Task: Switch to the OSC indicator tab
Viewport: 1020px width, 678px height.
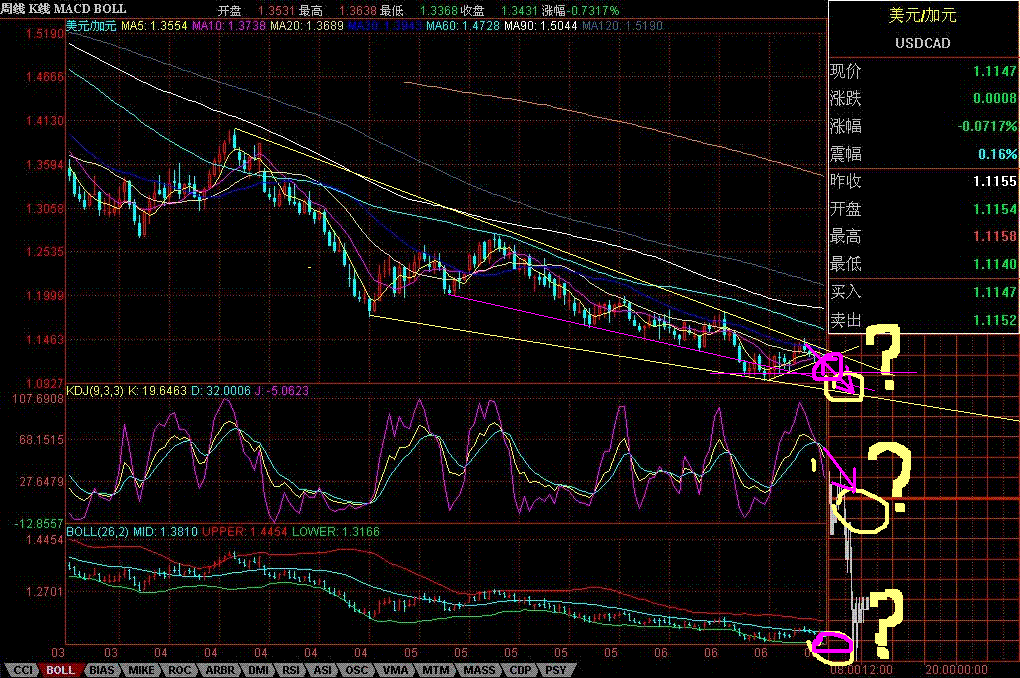Action: tap(359, 670)
